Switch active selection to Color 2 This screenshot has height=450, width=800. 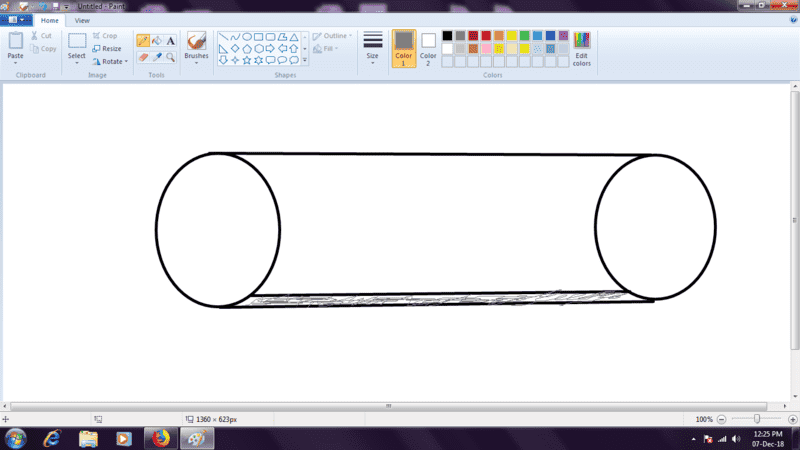coord(428,46)
